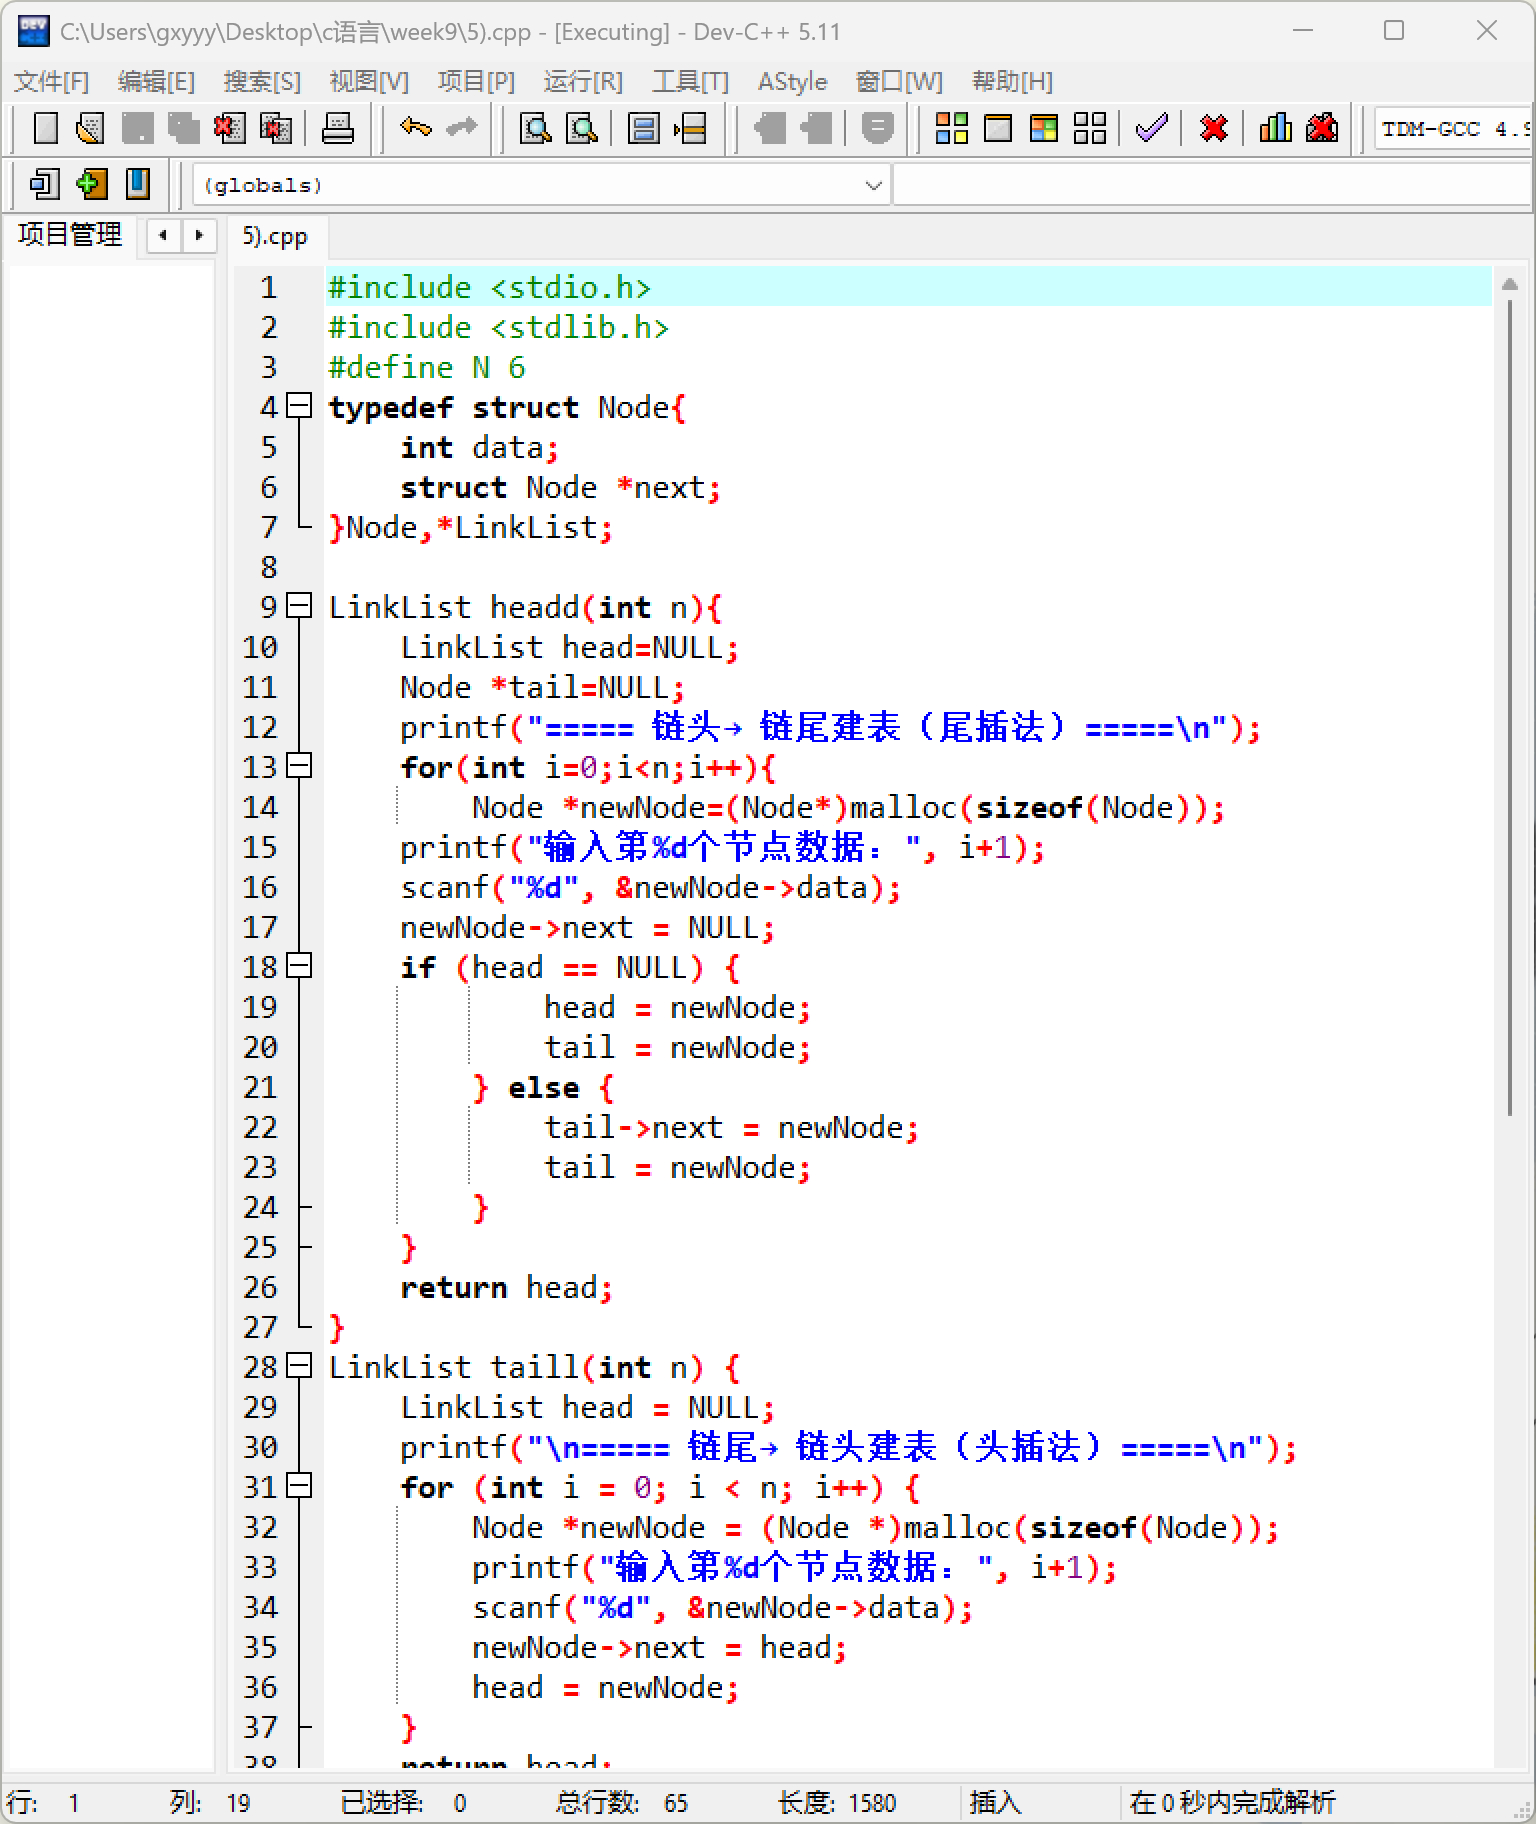Click the vertical scrollbar thumb in editor
This screenshot has width=1536, height=1824.
pos(1509,708)
